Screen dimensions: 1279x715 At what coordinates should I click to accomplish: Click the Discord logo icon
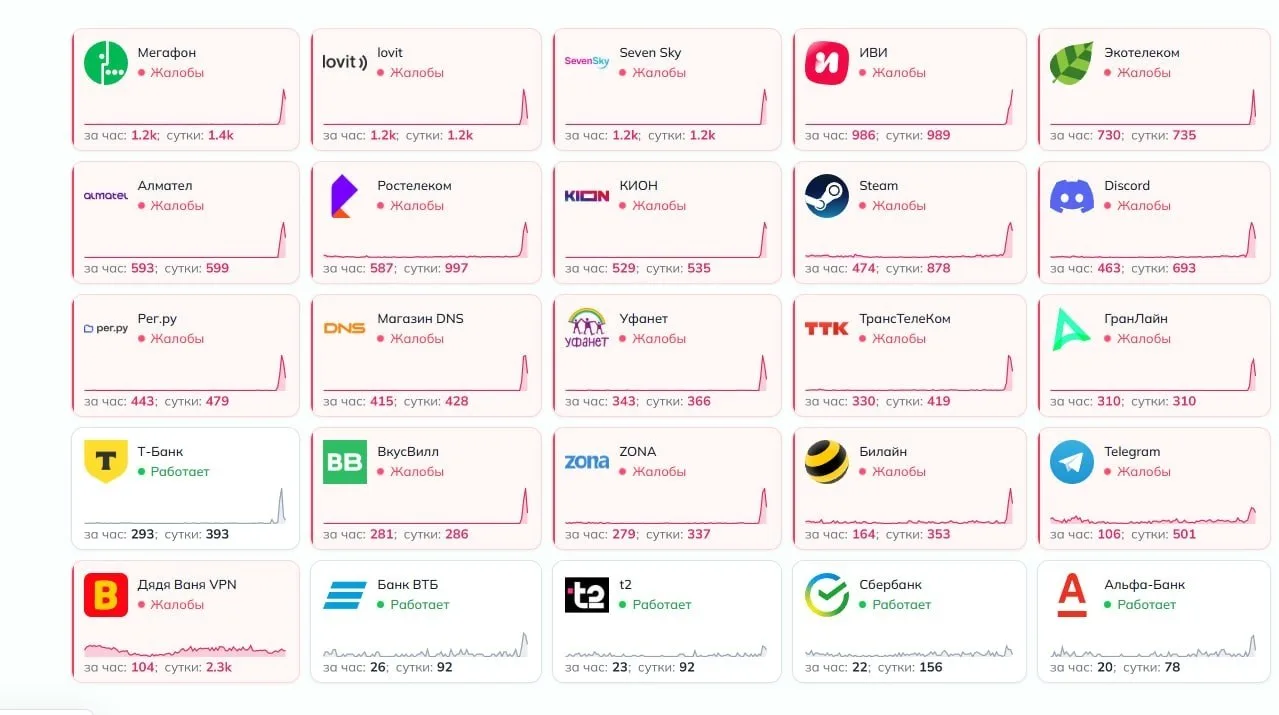tap(1072, 195)
